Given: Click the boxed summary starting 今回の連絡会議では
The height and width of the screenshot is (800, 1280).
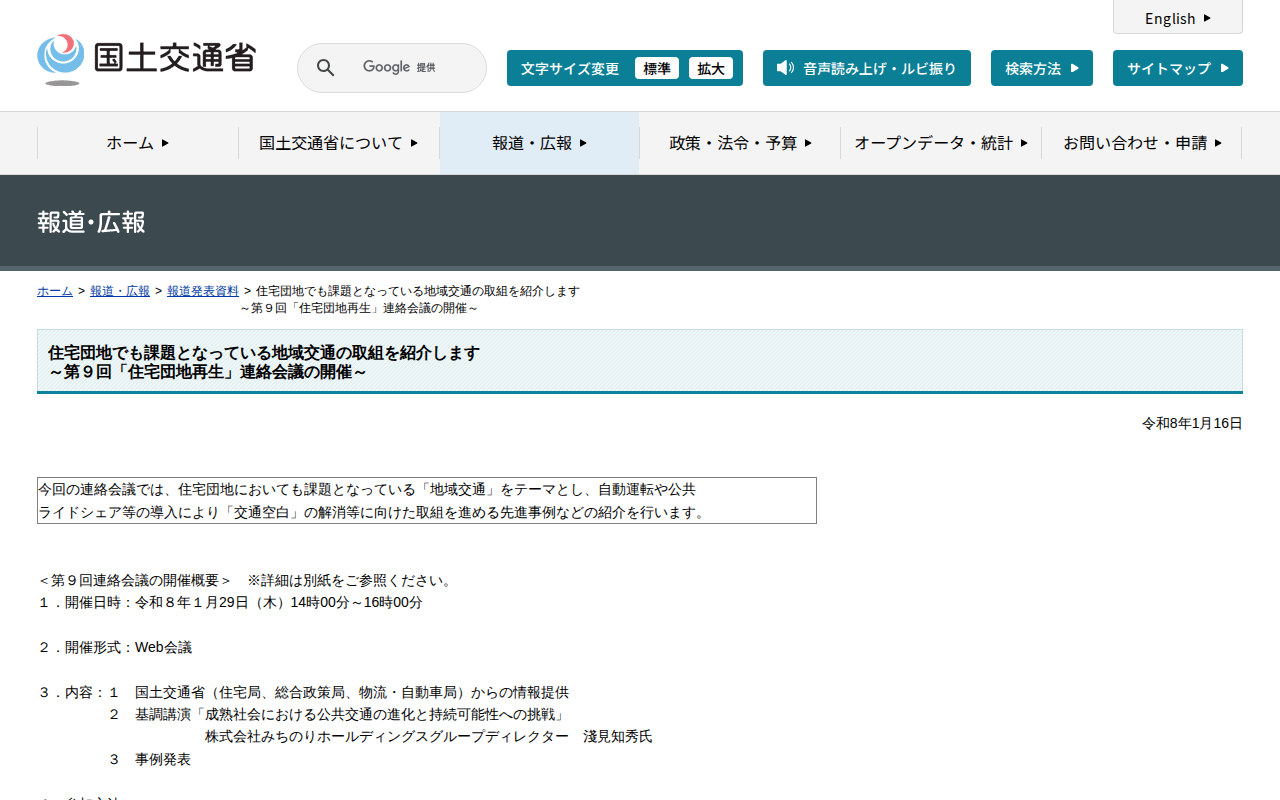Looking at the screenshot, I should coord(427,501).
